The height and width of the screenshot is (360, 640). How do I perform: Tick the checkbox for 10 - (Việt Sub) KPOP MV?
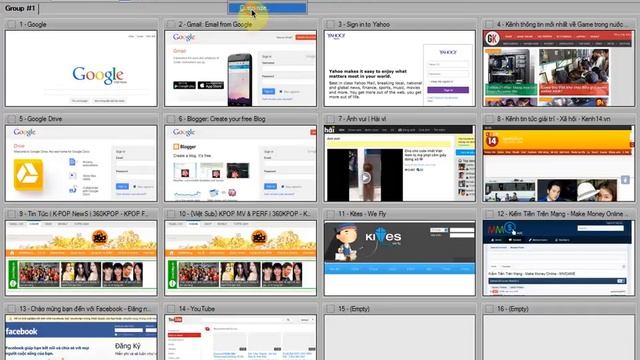[x=171, y=214]
